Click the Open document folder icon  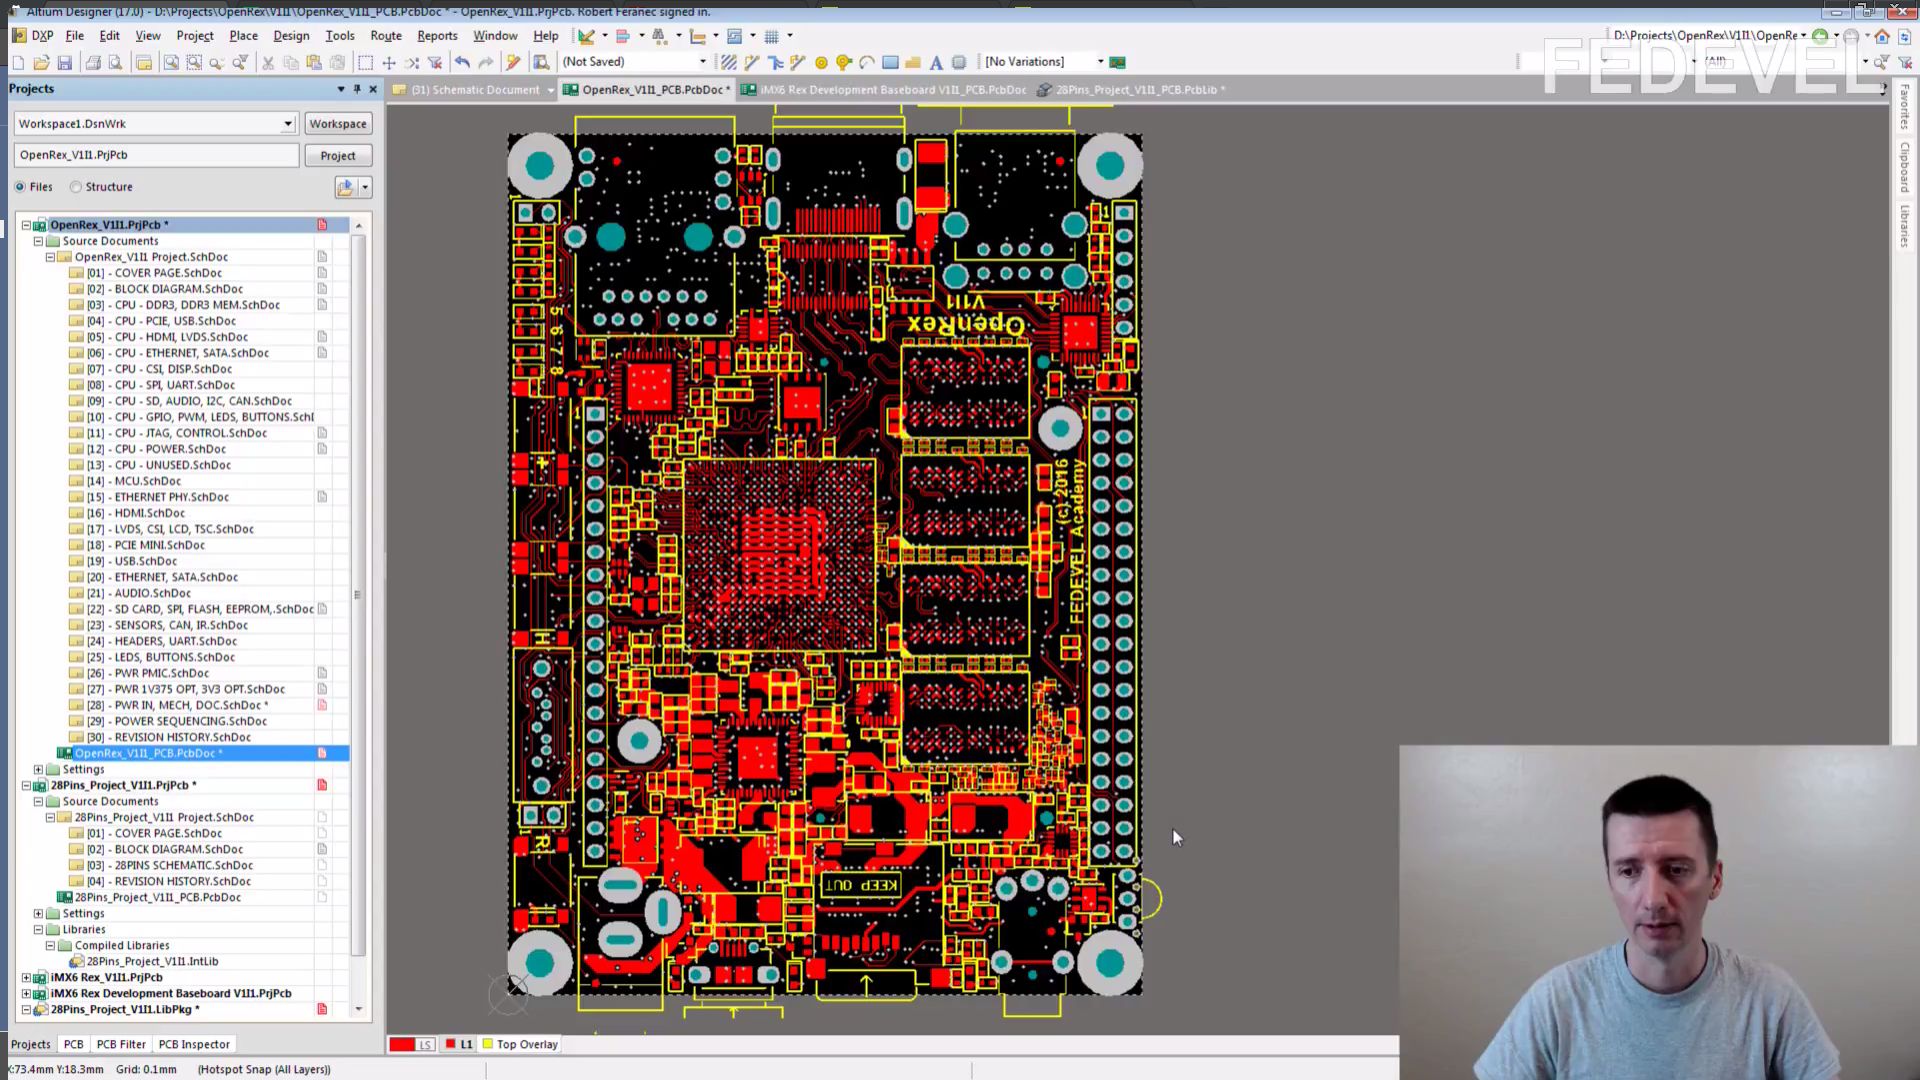pos(41,62)
